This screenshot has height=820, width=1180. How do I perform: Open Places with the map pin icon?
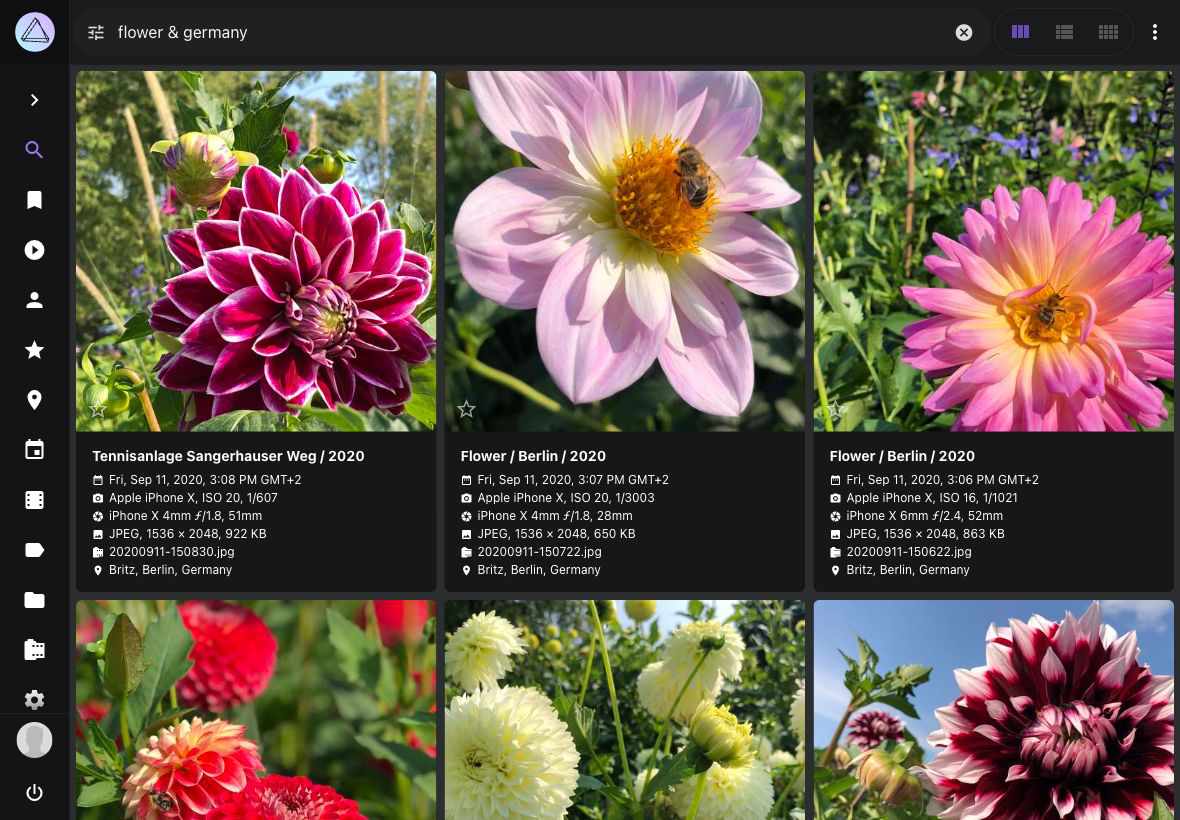pyautogui.click(x=34, y=400)
